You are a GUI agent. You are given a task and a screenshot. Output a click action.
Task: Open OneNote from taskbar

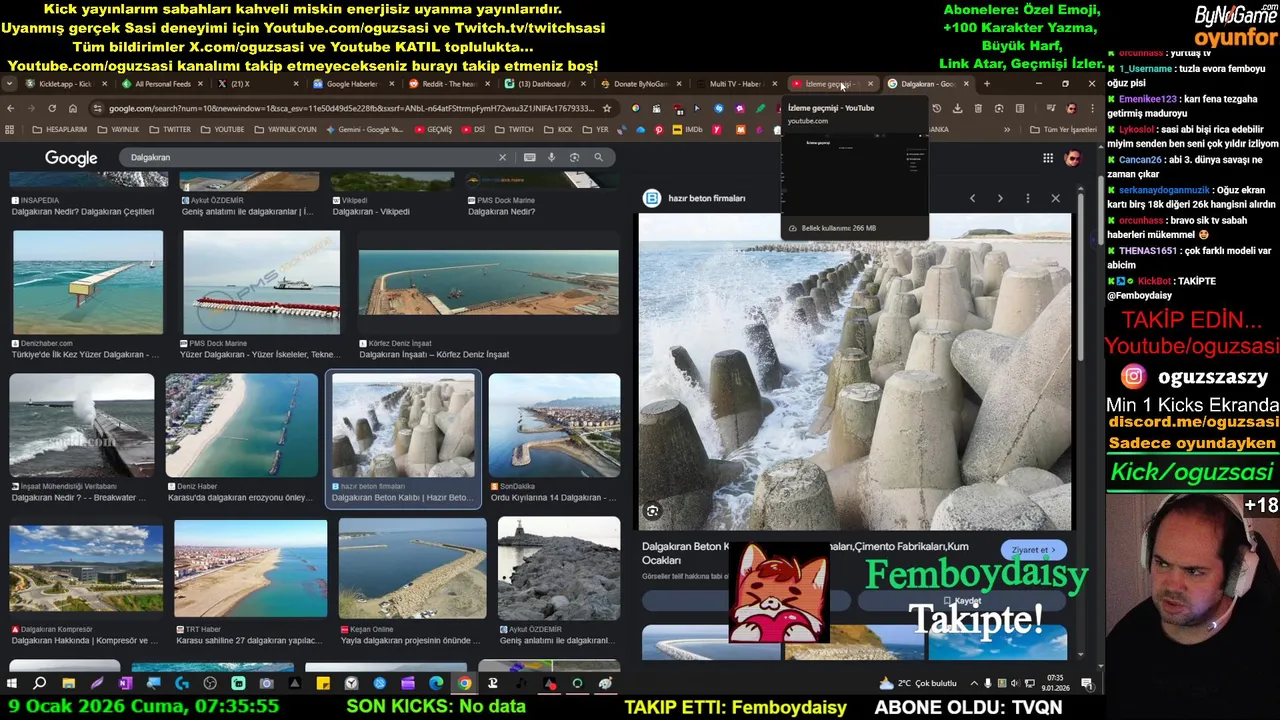pos(125,683)
